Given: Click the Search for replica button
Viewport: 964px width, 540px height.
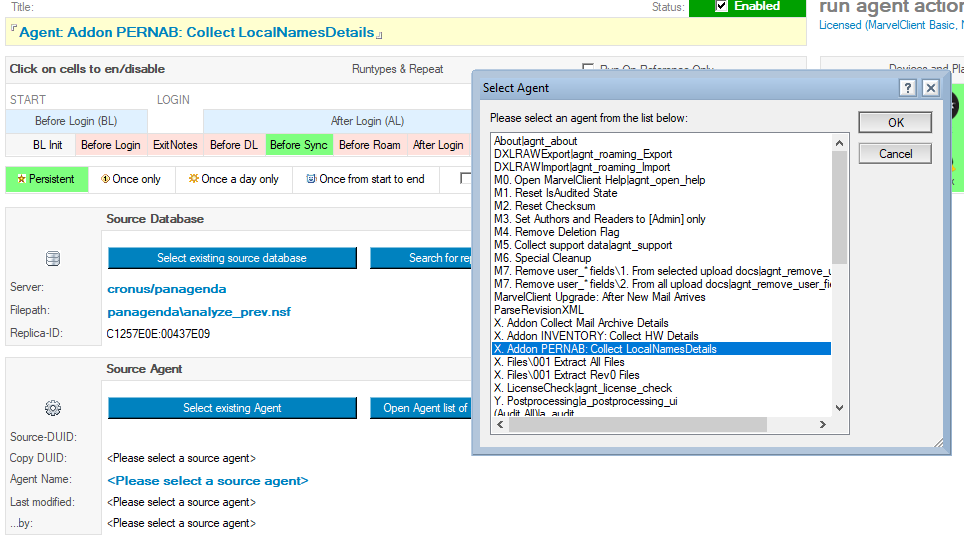Looking at the screenshot, I should (421, 258).
